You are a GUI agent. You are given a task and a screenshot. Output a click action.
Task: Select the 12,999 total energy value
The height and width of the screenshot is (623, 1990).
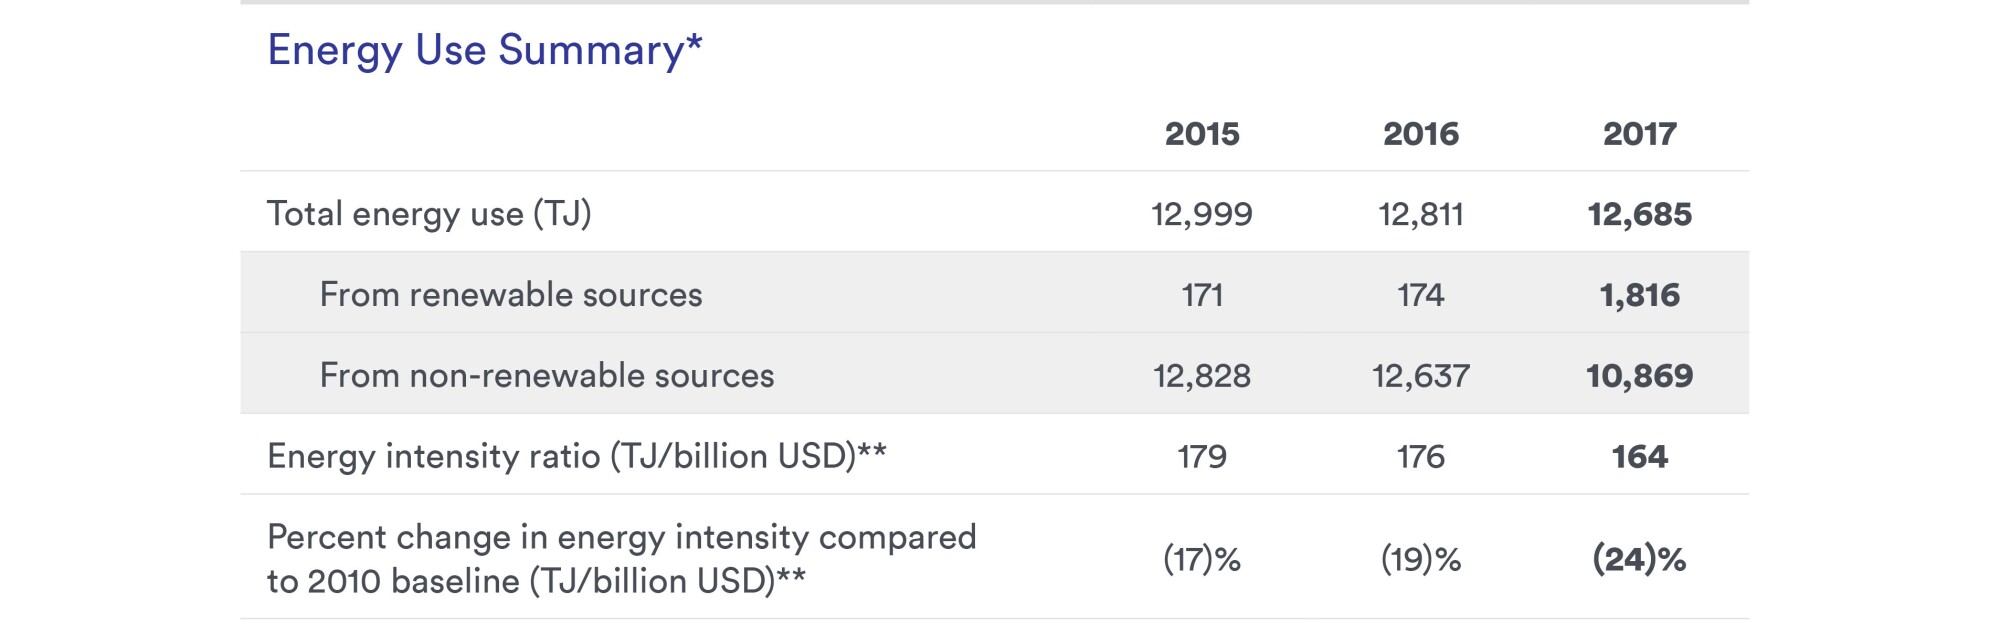click(x=1202, y=214)
